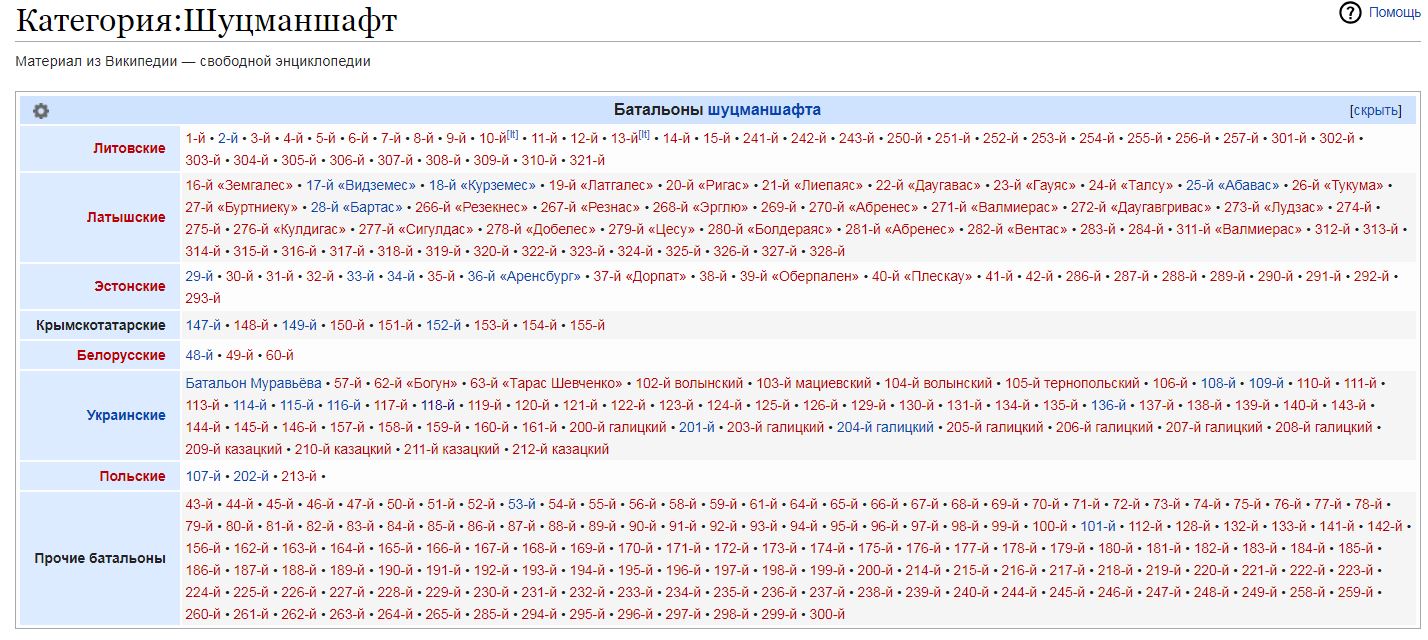Open 155-й battalion link

(587, 325)
